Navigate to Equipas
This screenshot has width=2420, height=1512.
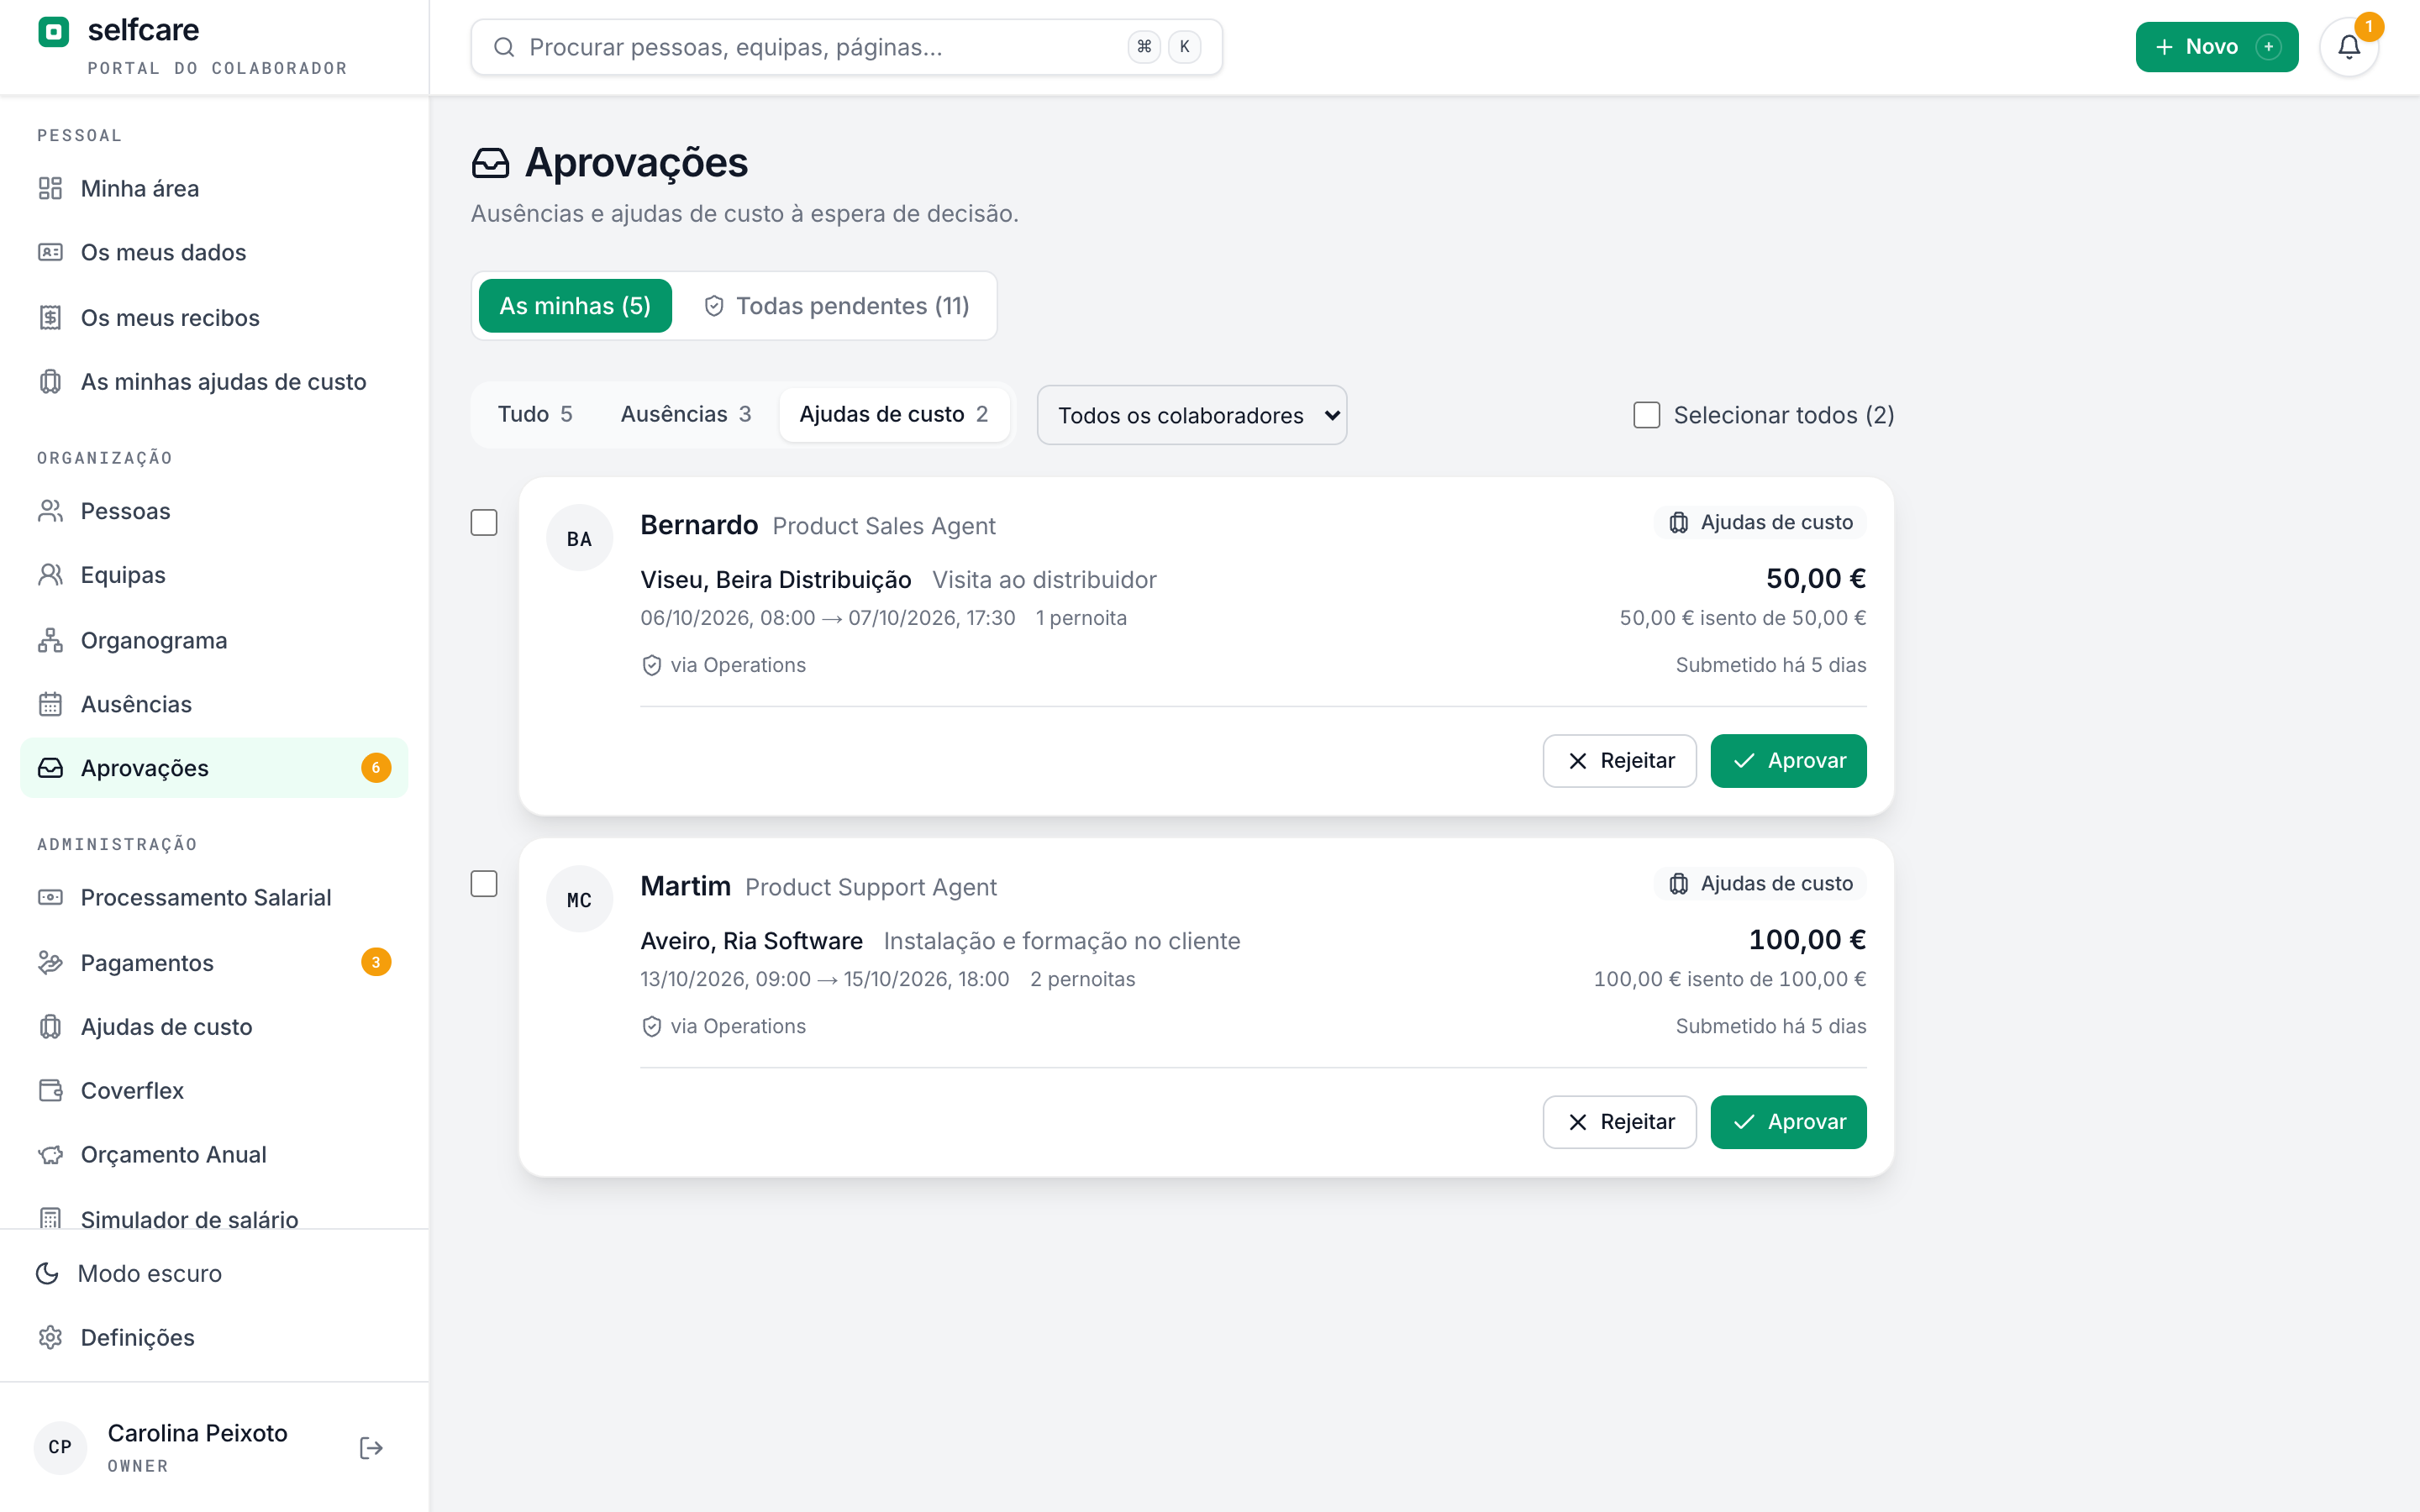[214, 575]
